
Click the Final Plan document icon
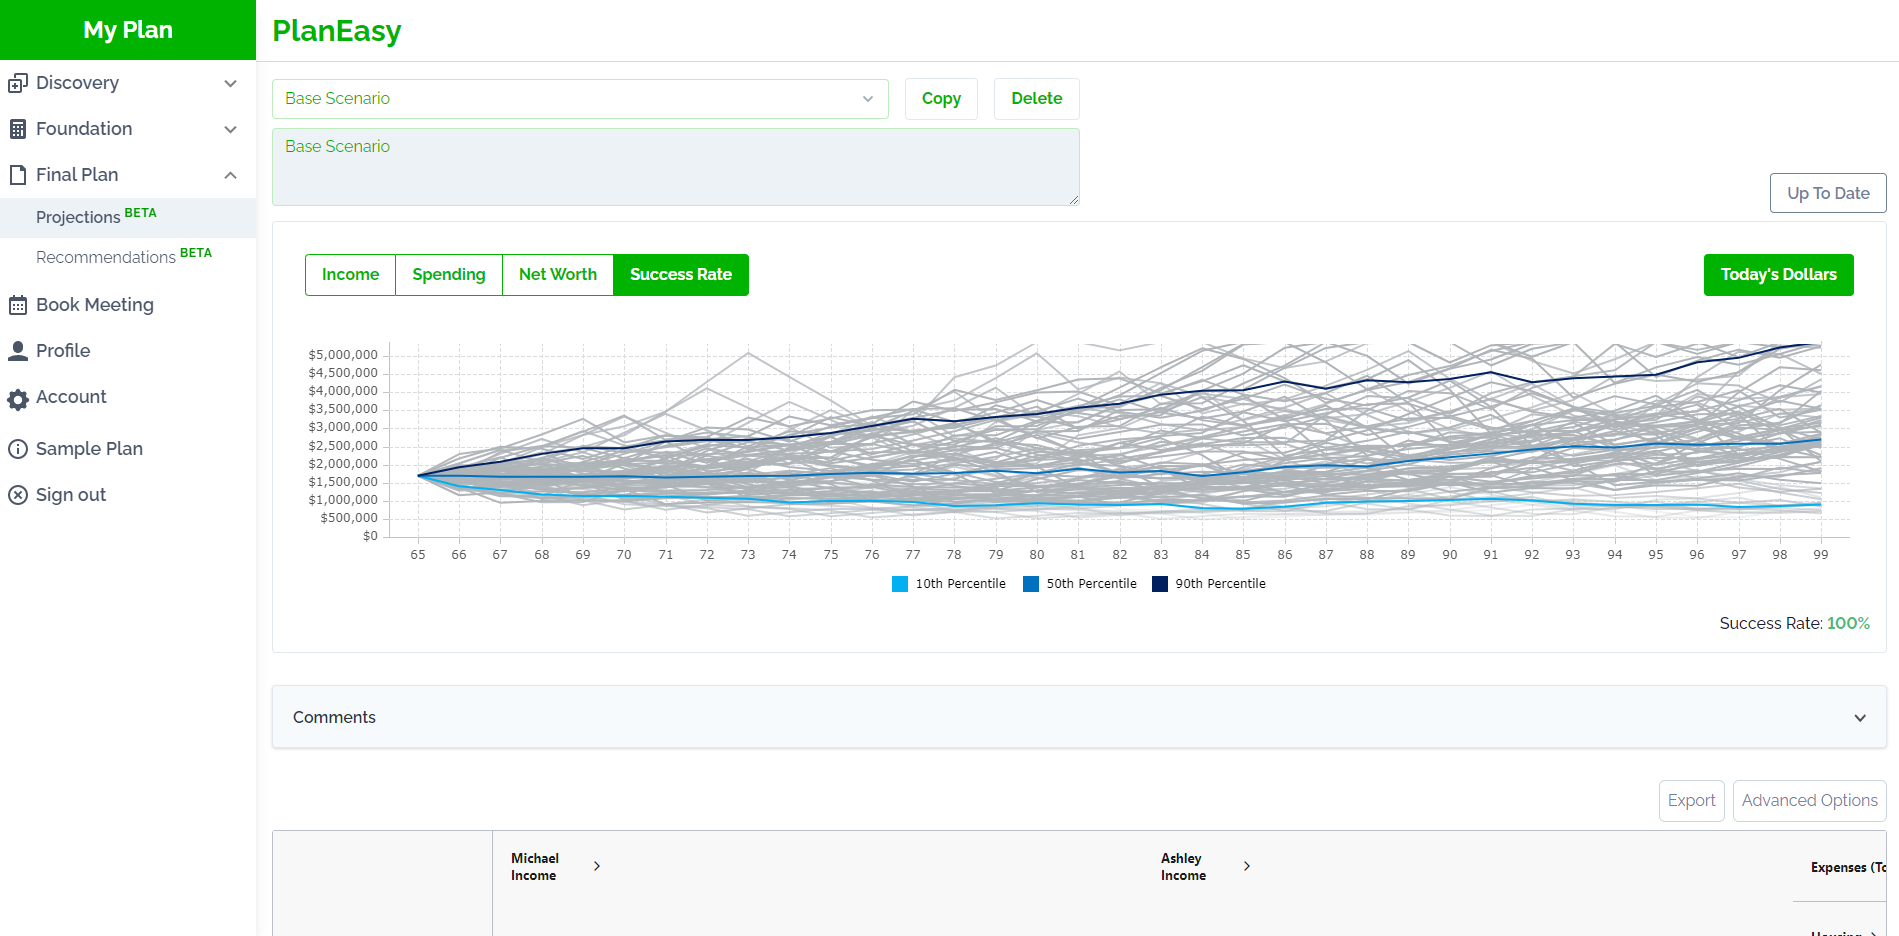coord(18,175)
